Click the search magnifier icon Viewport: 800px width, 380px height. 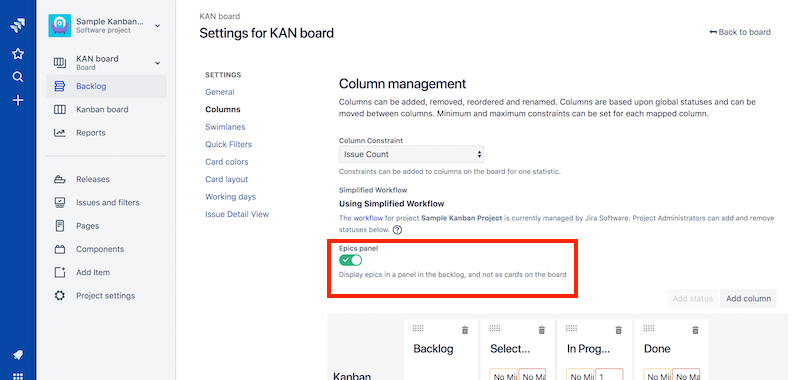(18, 77)
